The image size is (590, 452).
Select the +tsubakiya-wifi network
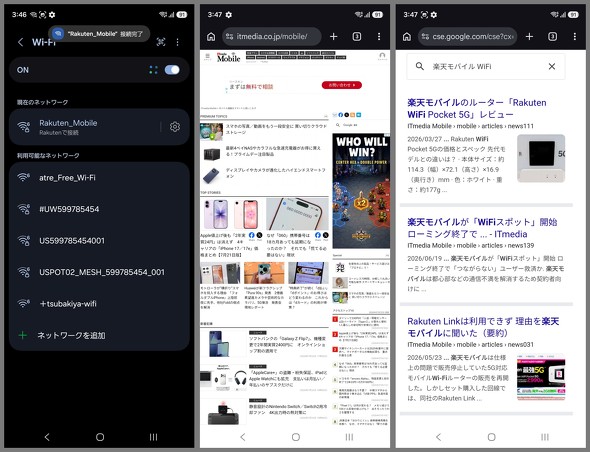[x=99, y=304]
